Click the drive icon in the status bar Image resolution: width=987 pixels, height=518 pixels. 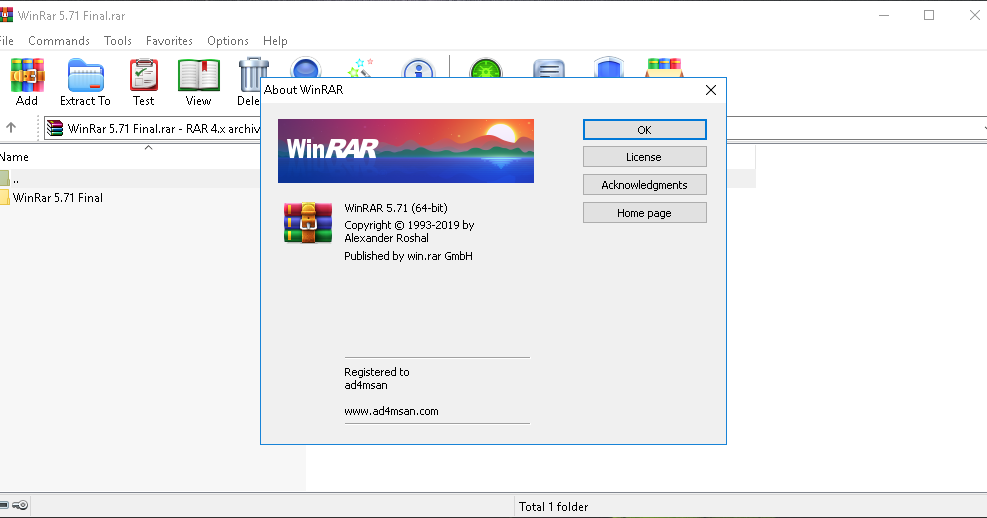pos(4,505)
